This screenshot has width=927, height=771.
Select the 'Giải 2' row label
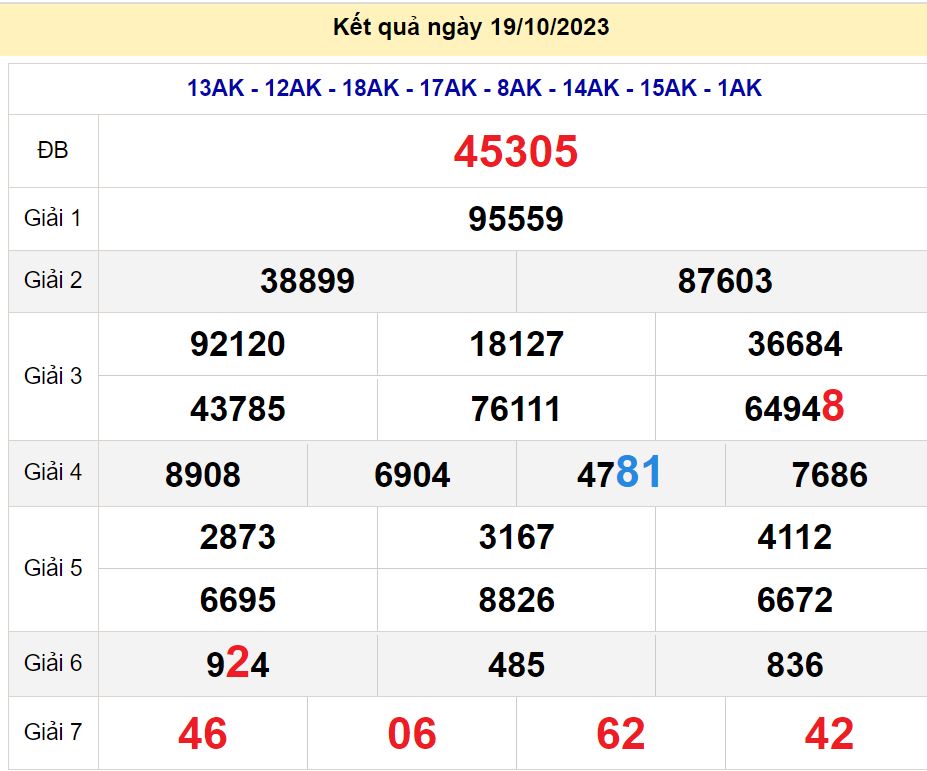53,280
